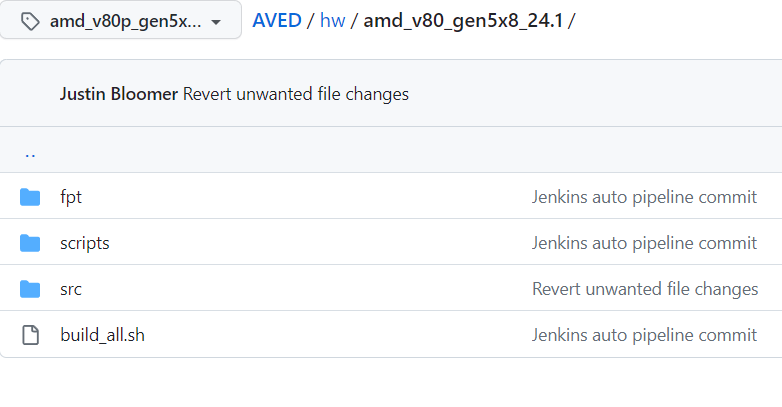Go to AVED repository root breadcrumb
The height and width of the screenshot is (407, 782).
tap(277, 20)
